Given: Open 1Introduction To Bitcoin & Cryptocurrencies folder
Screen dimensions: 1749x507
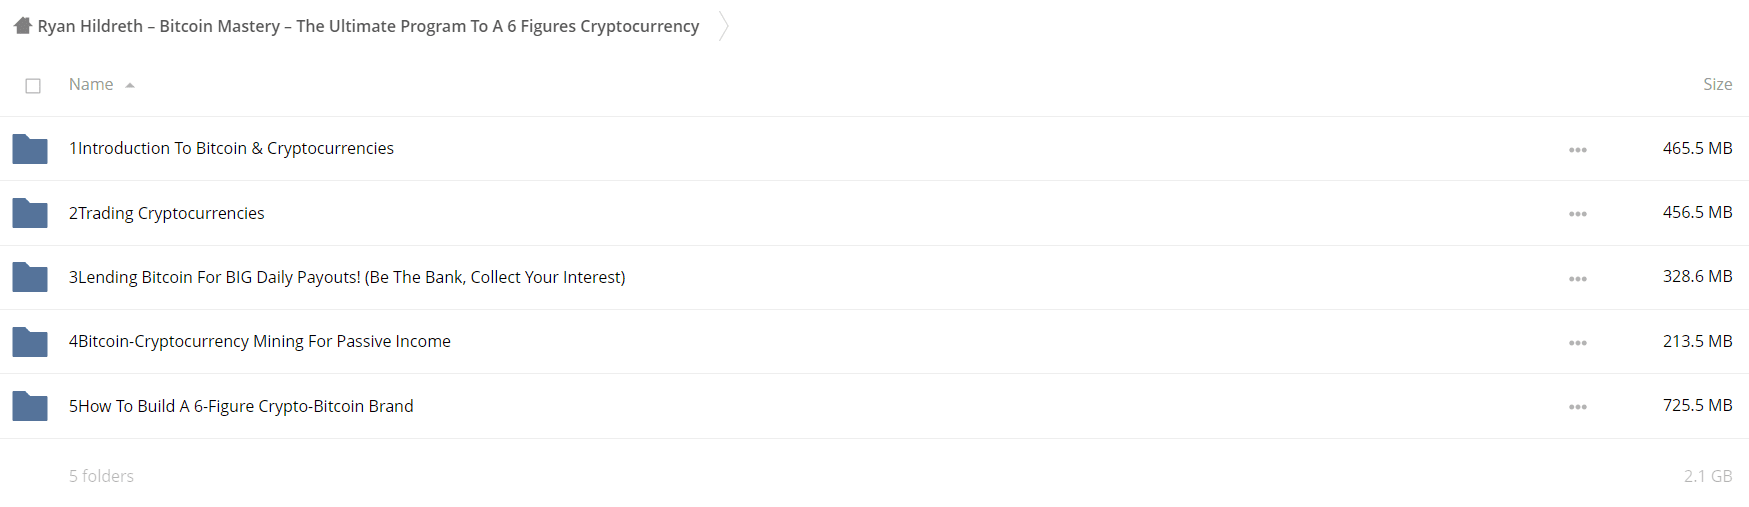Looking at the screenshot, I should point(231,148).
